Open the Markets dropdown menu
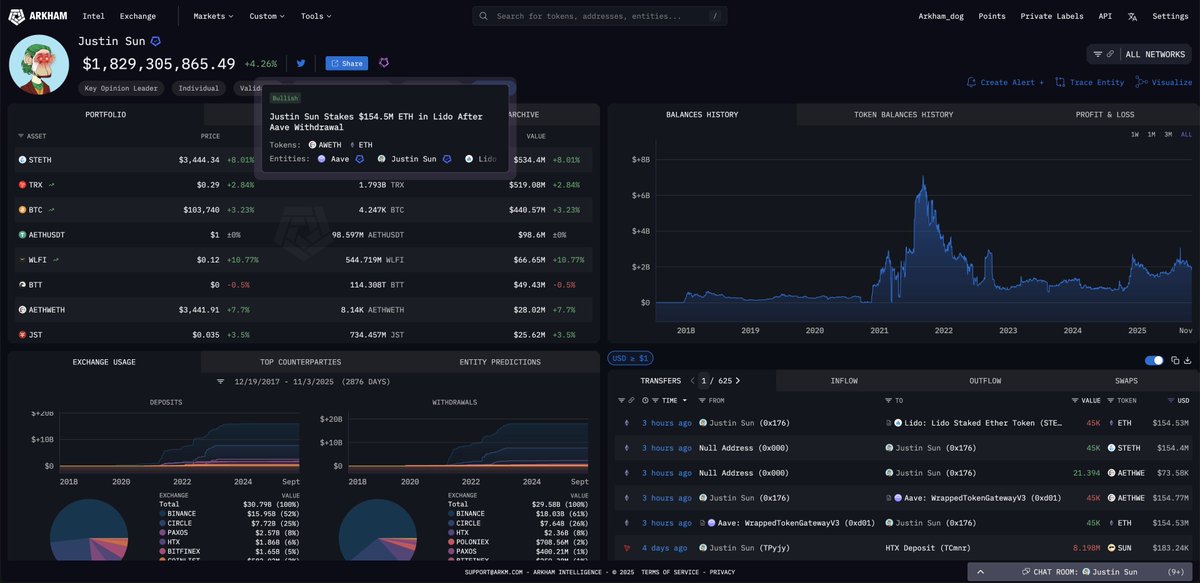The height and width of the screenshot is (583, 1200). tap(213, 16)
